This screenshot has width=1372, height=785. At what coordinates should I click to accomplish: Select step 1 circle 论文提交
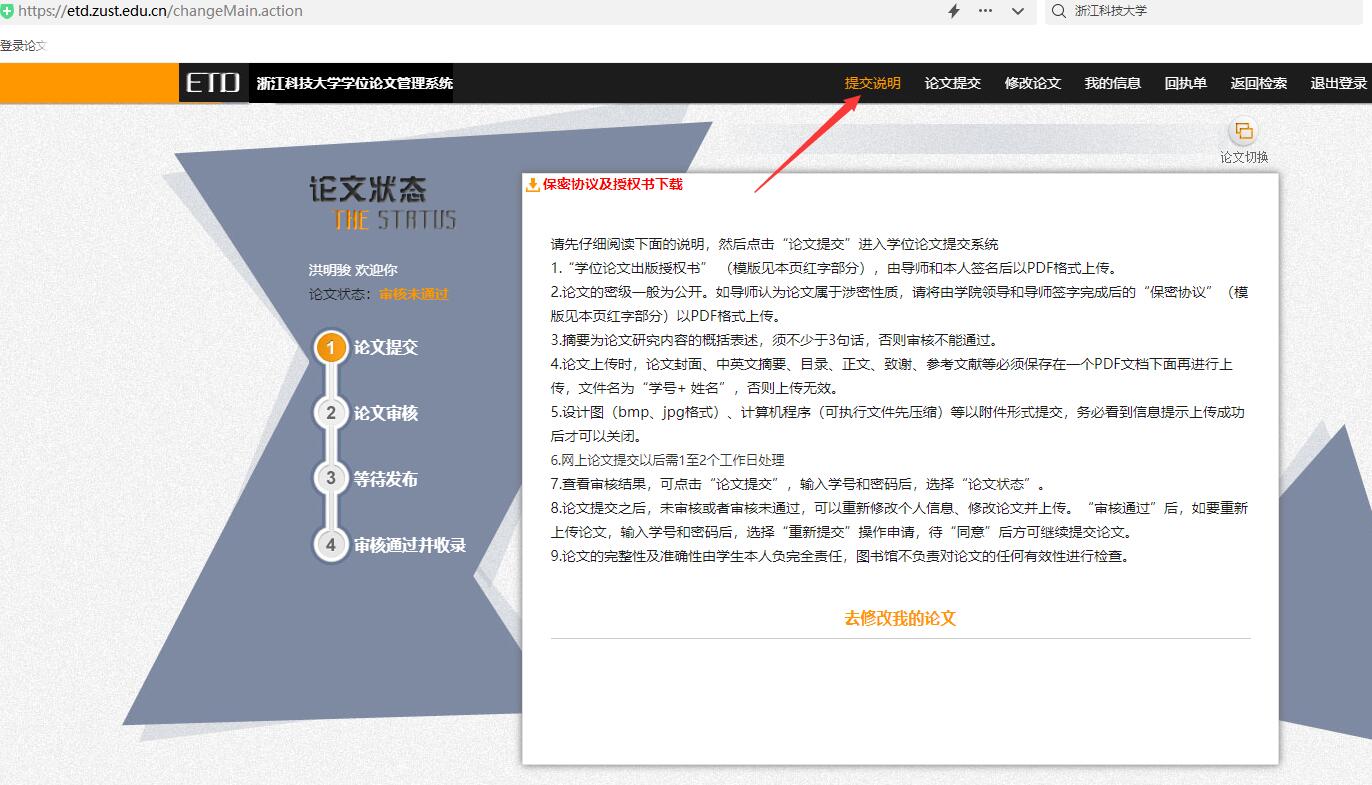(331, 348)
